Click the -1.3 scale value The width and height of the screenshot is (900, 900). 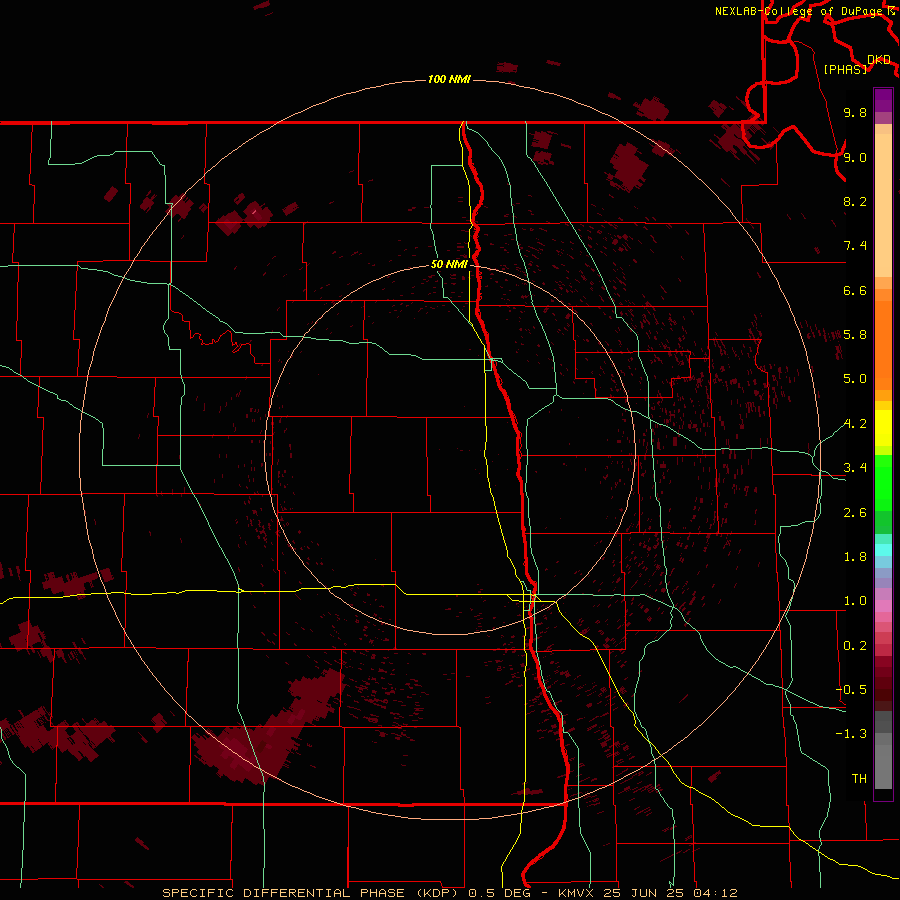851,734
